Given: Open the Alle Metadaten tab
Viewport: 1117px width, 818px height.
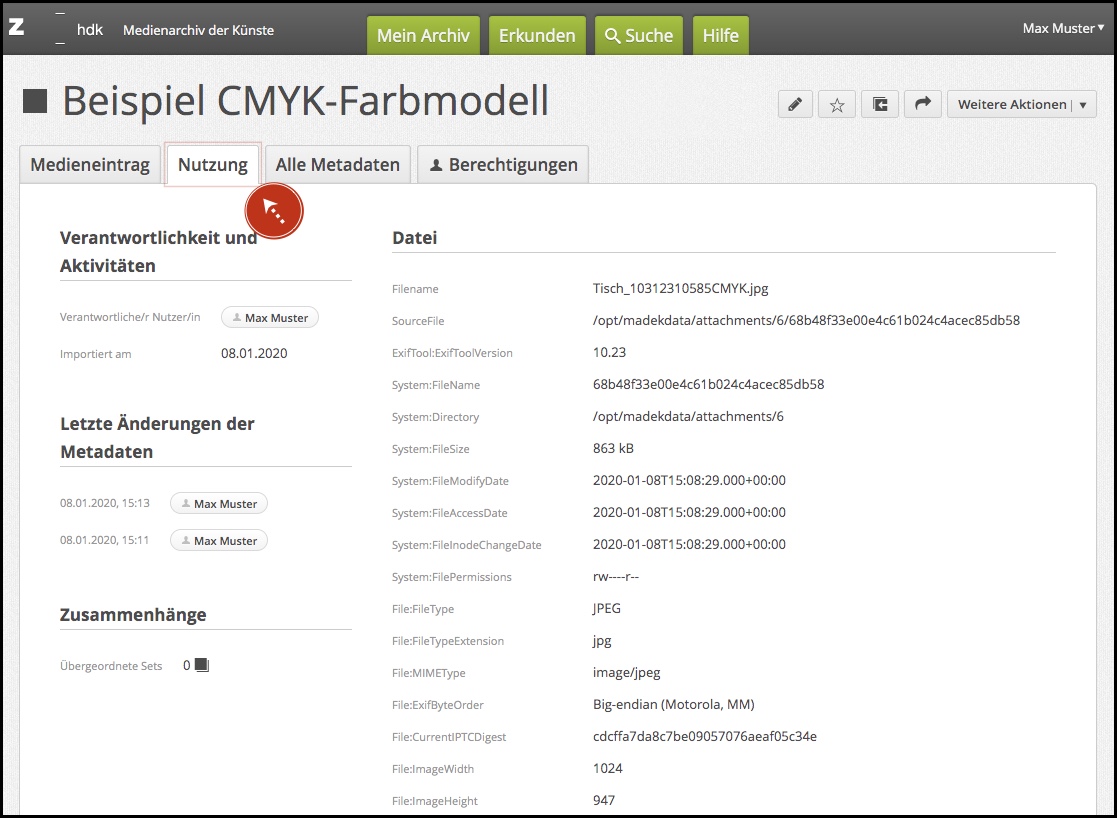Looking at the screenshot, I should [338, 165].
